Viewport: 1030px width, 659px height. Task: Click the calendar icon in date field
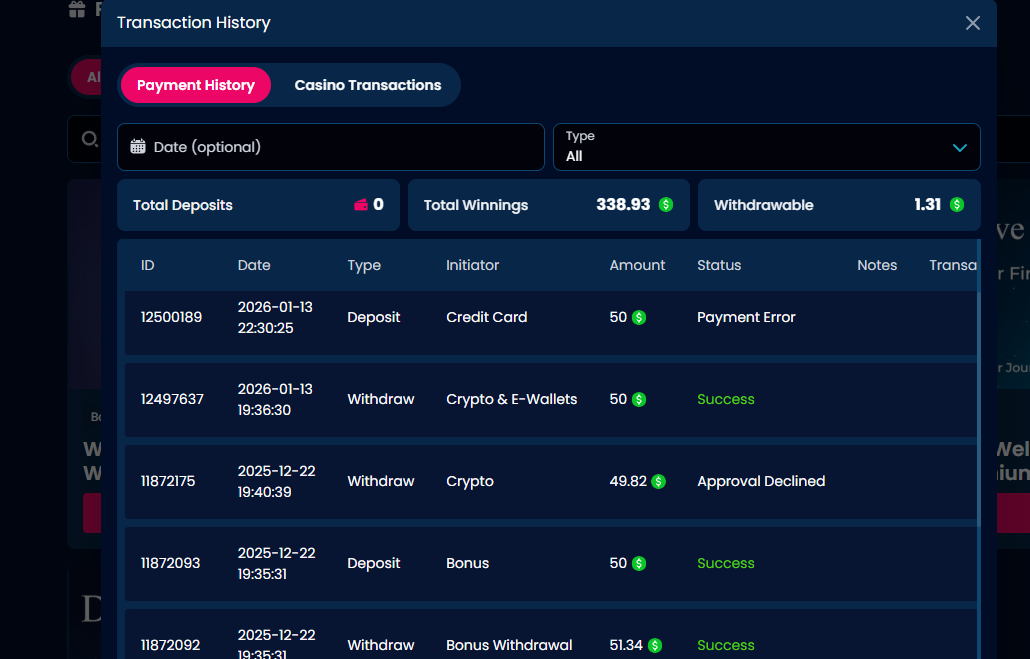tap(138, 147)
